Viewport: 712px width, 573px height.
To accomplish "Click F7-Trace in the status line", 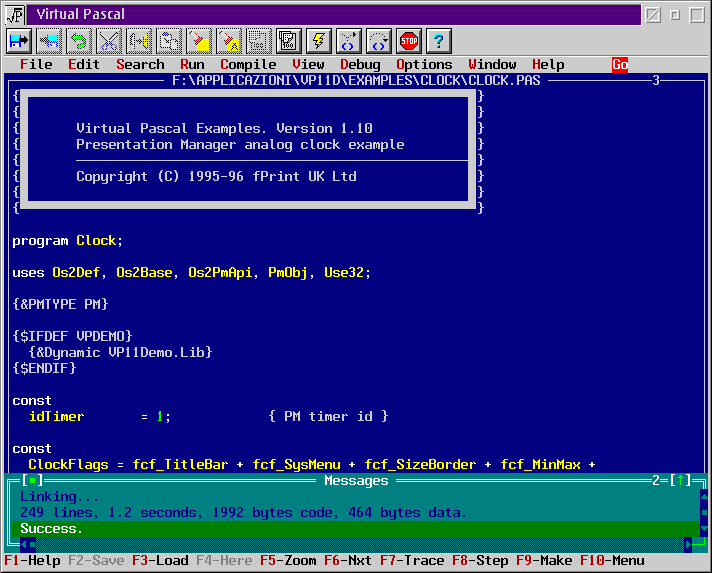I will [x=412, y=561].
